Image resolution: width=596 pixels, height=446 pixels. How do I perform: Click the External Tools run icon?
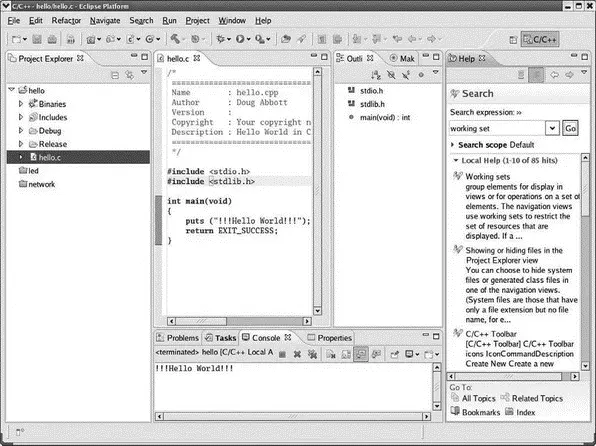pyautogui.click(x=260, y=39)
